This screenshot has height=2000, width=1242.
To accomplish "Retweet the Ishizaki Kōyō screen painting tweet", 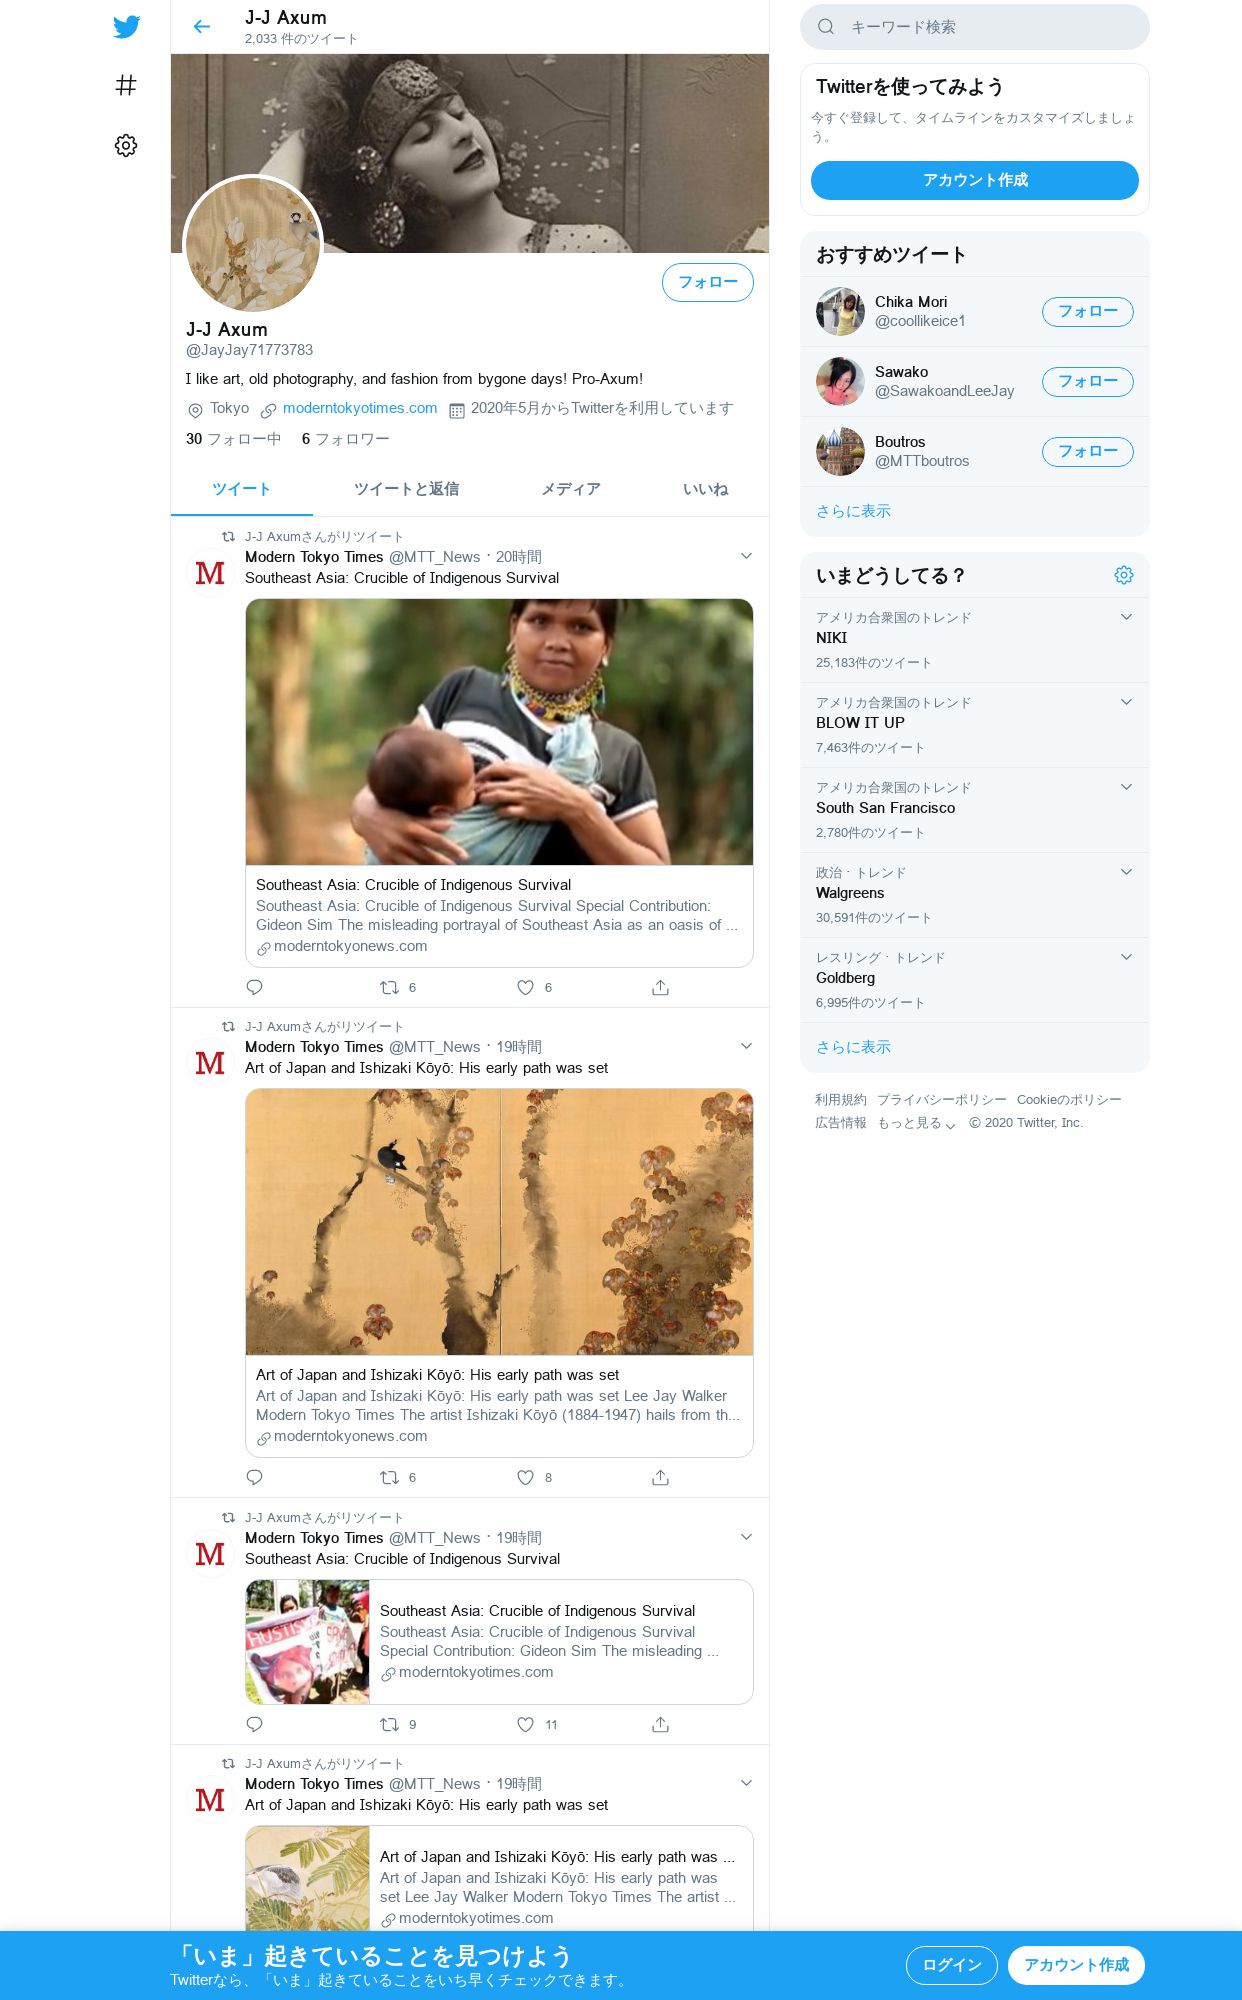I will 389,1478.
